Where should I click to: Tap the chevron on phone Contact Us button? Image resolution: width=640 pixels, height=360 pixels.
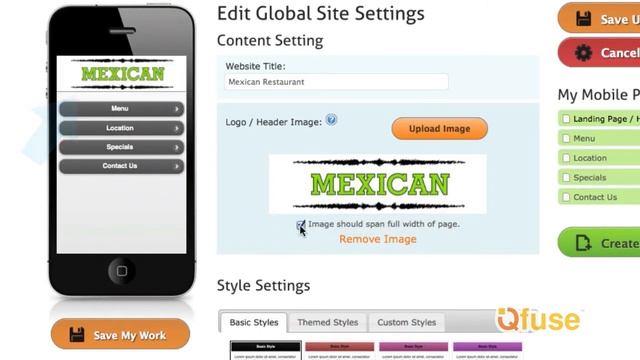tap(177, 166)
